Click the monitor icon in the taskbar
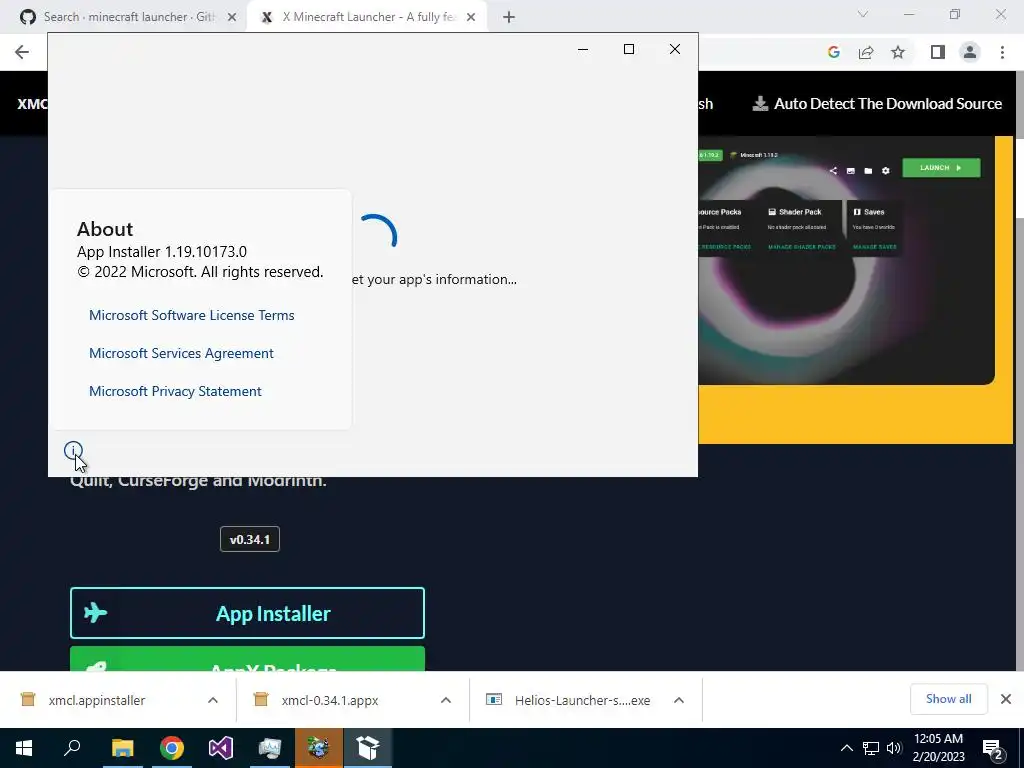Image resolution: width=1024 pixels, height=768 pixels. point(270,748)
